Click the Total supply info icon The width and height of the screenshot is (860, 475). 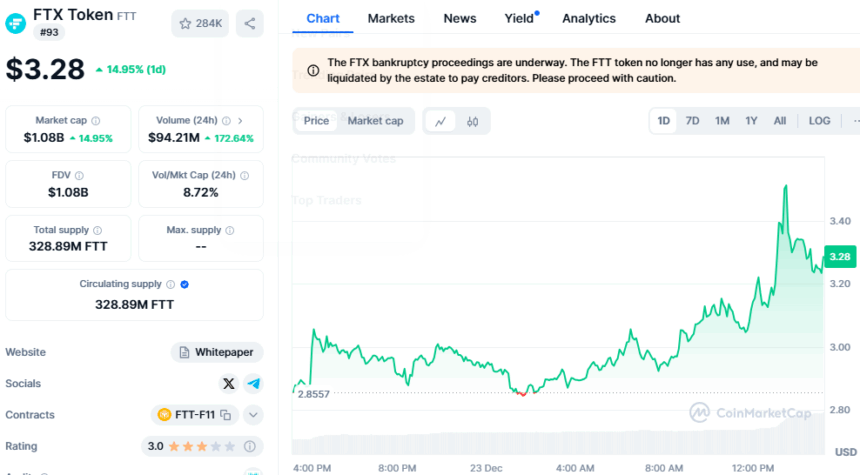pos(98,230)
